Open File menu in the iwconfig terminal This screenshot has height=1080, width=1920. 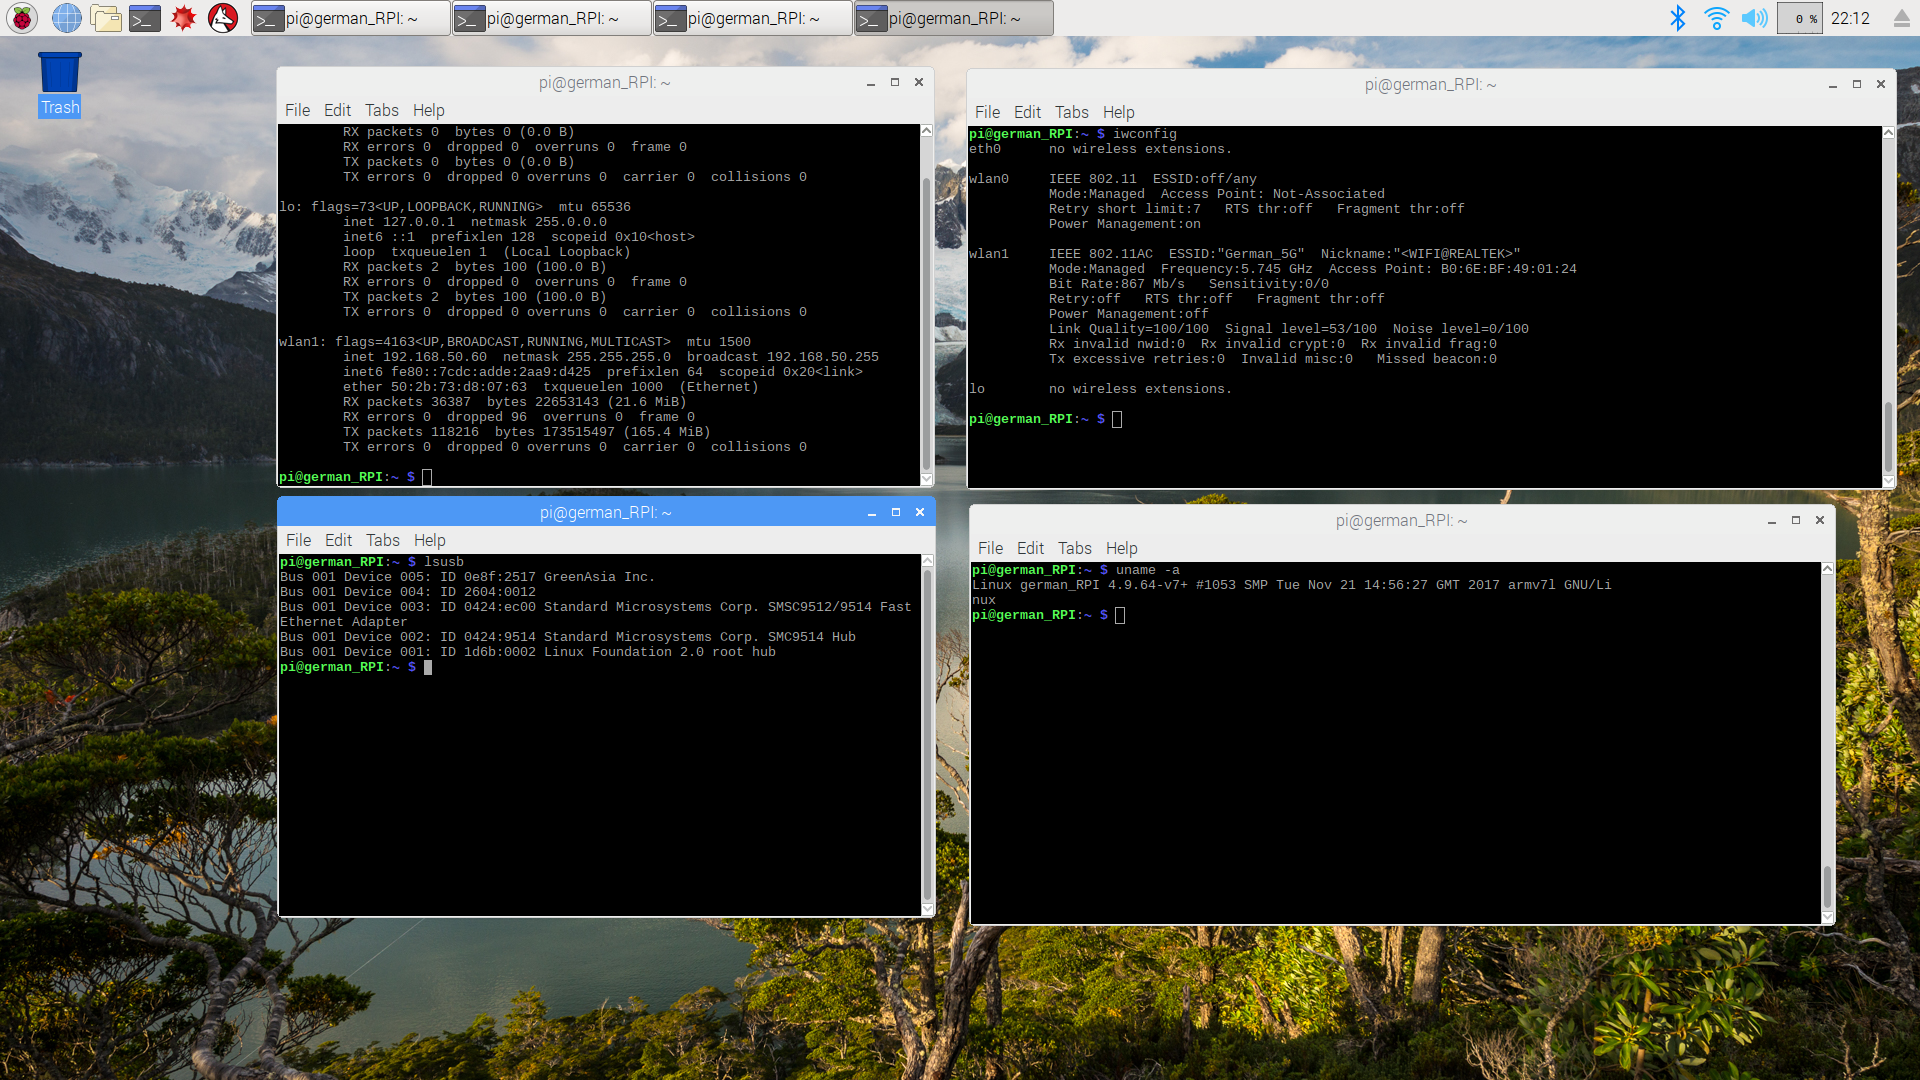(x=987, y=112)
